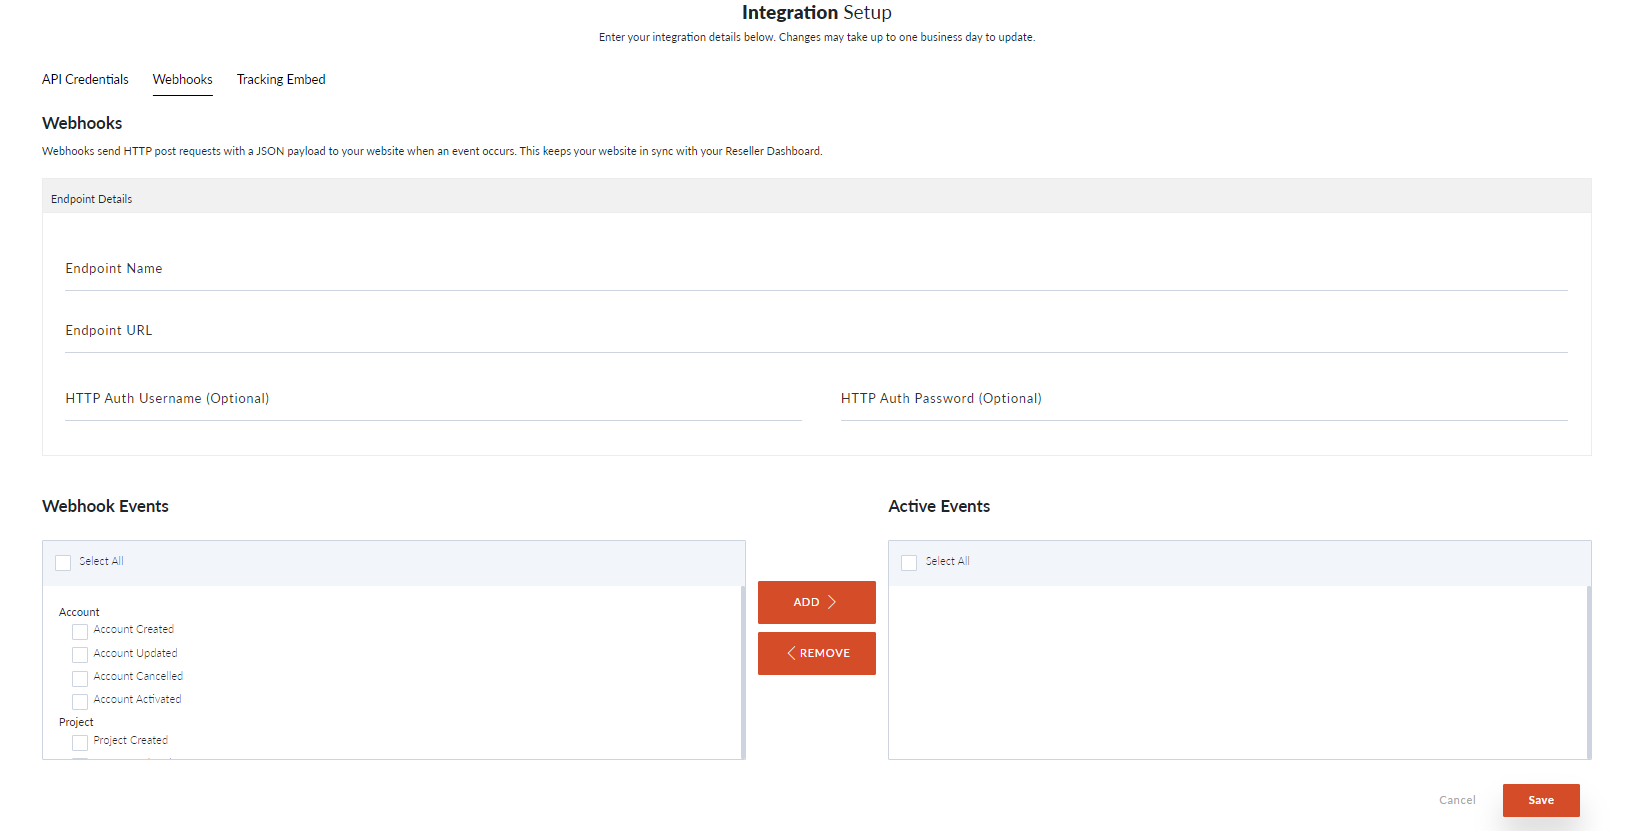The image size is (1633, 831).
Task: Click the Webhook Events list scrollbar
Action: click(743, 672)
